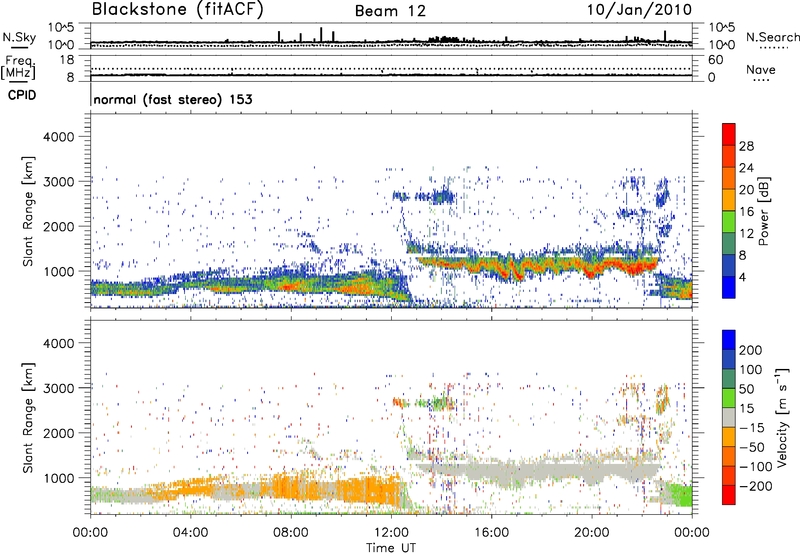Click the "-200" Velocity scale label
The image size is (800, 554).
point(755,486)
